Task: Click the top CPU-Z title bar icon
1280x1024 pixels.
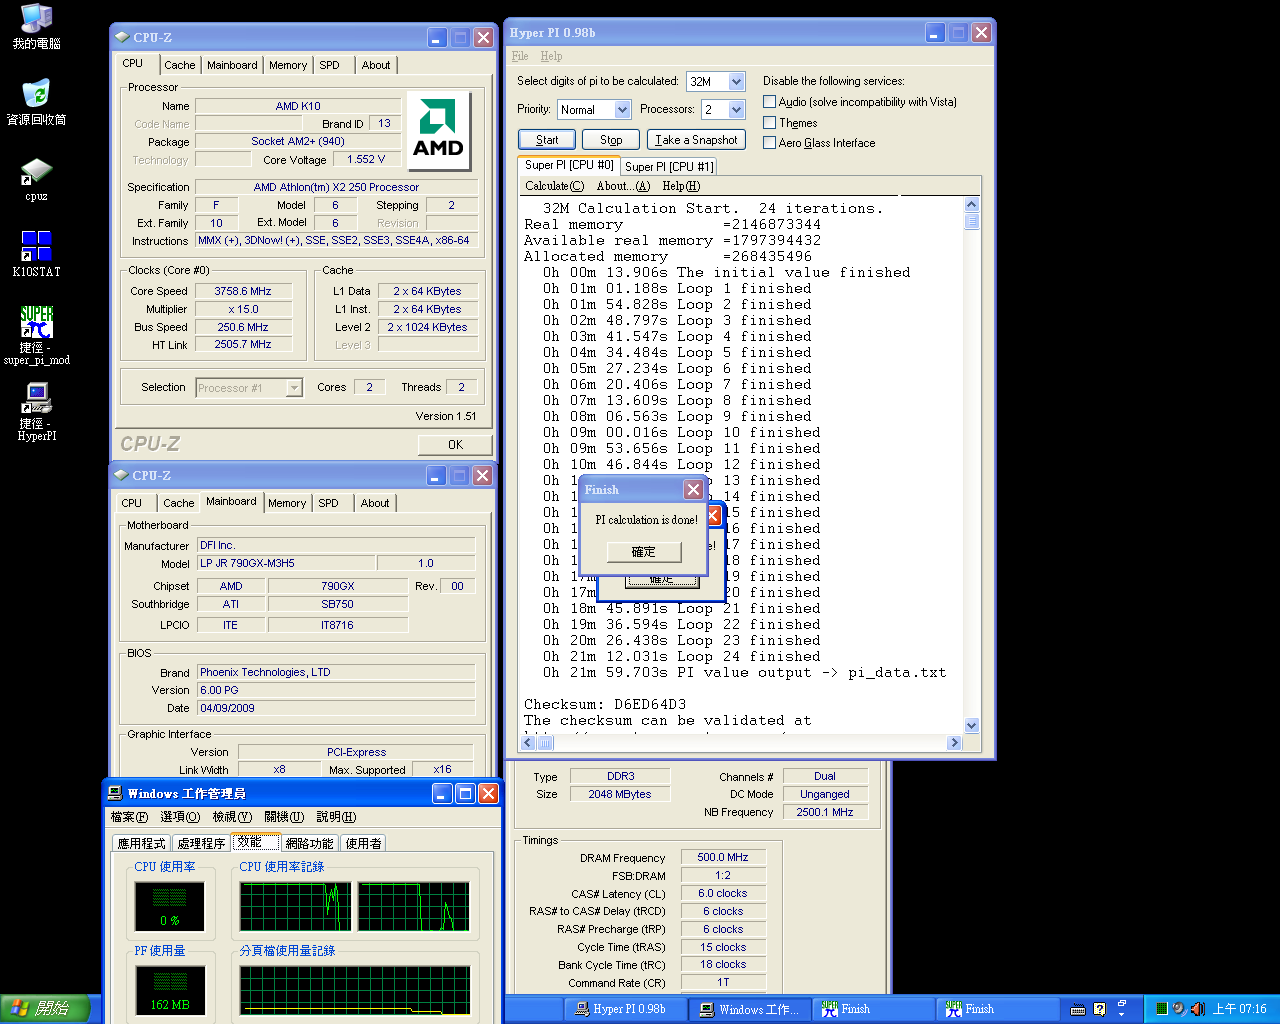Action: click(x=122, y=37)
